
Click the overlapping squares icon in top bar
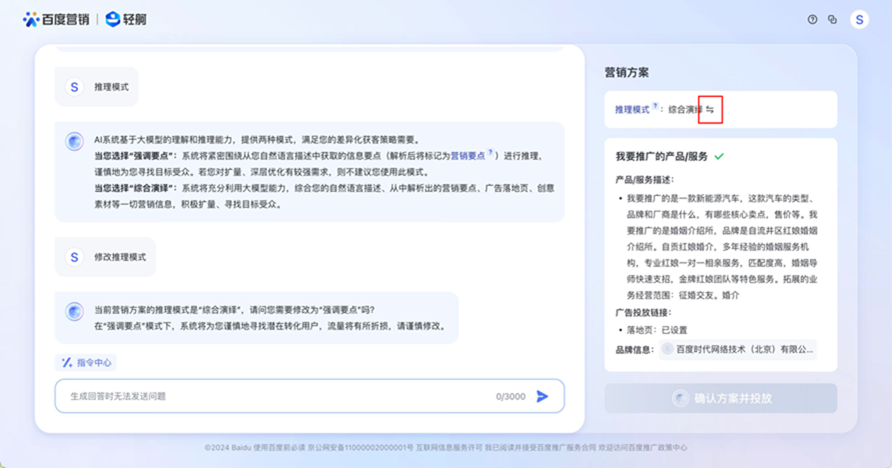(x=832, y=19)
